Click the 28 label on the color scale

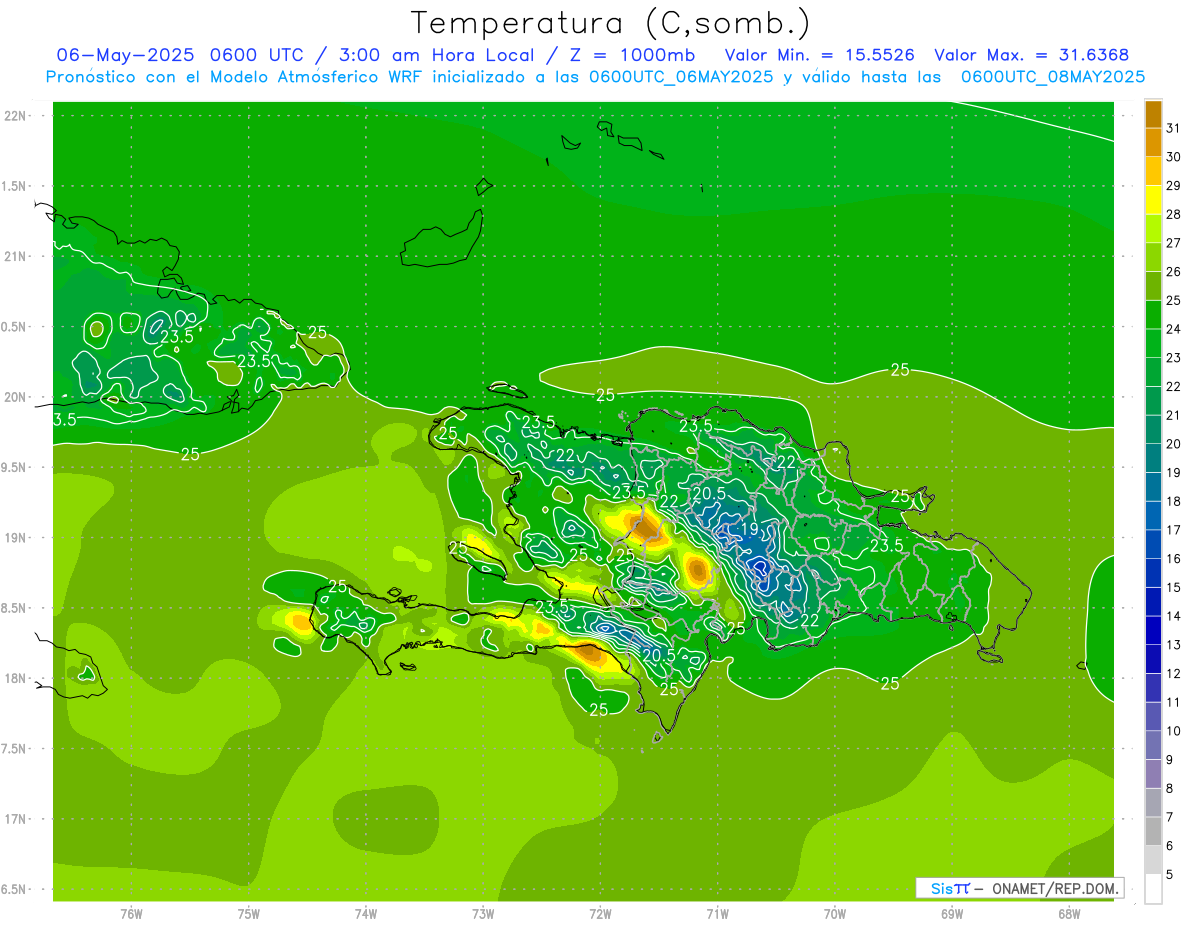(x=1173, y=214)
